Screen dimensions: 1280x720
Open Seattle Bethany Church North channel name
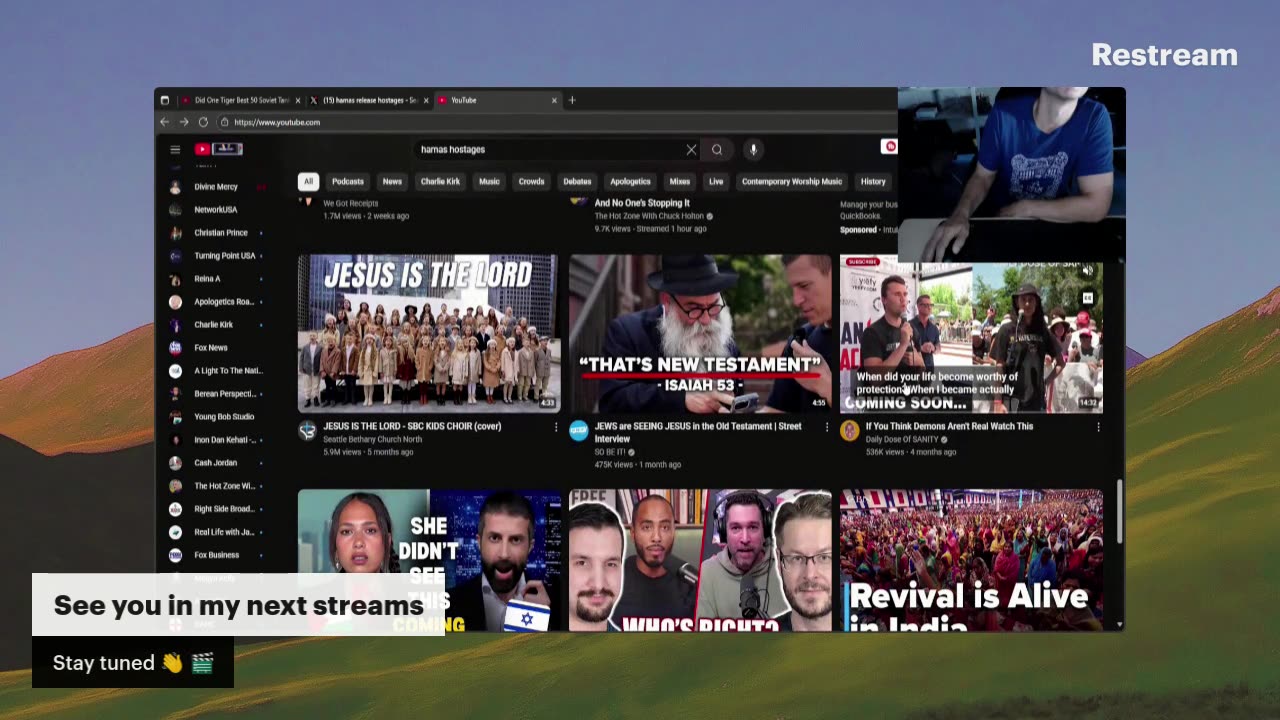pos(372,439)
